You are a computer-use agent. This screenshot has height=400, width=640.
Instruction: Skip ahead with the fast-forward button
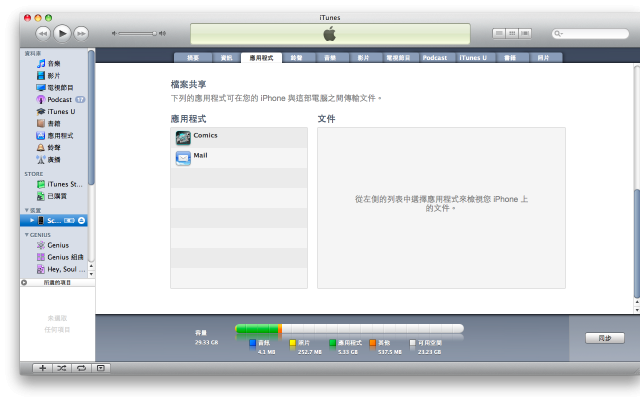pos(81,33)
